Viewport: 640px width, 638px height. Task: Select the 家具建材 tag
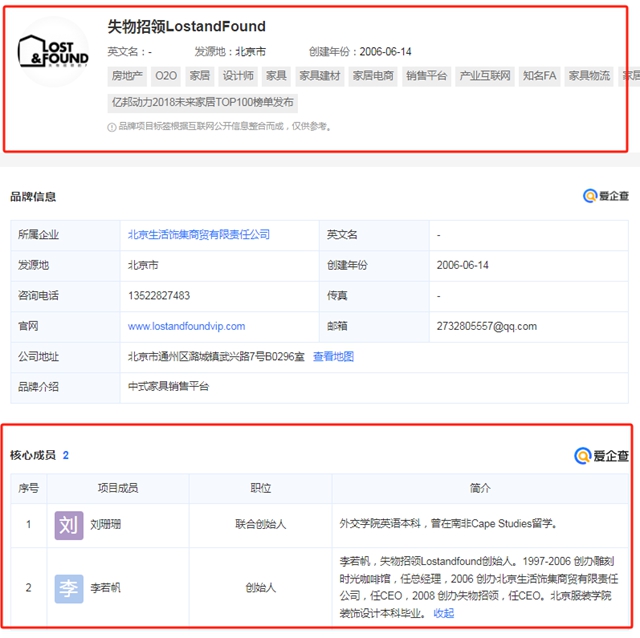click(320, 76)
